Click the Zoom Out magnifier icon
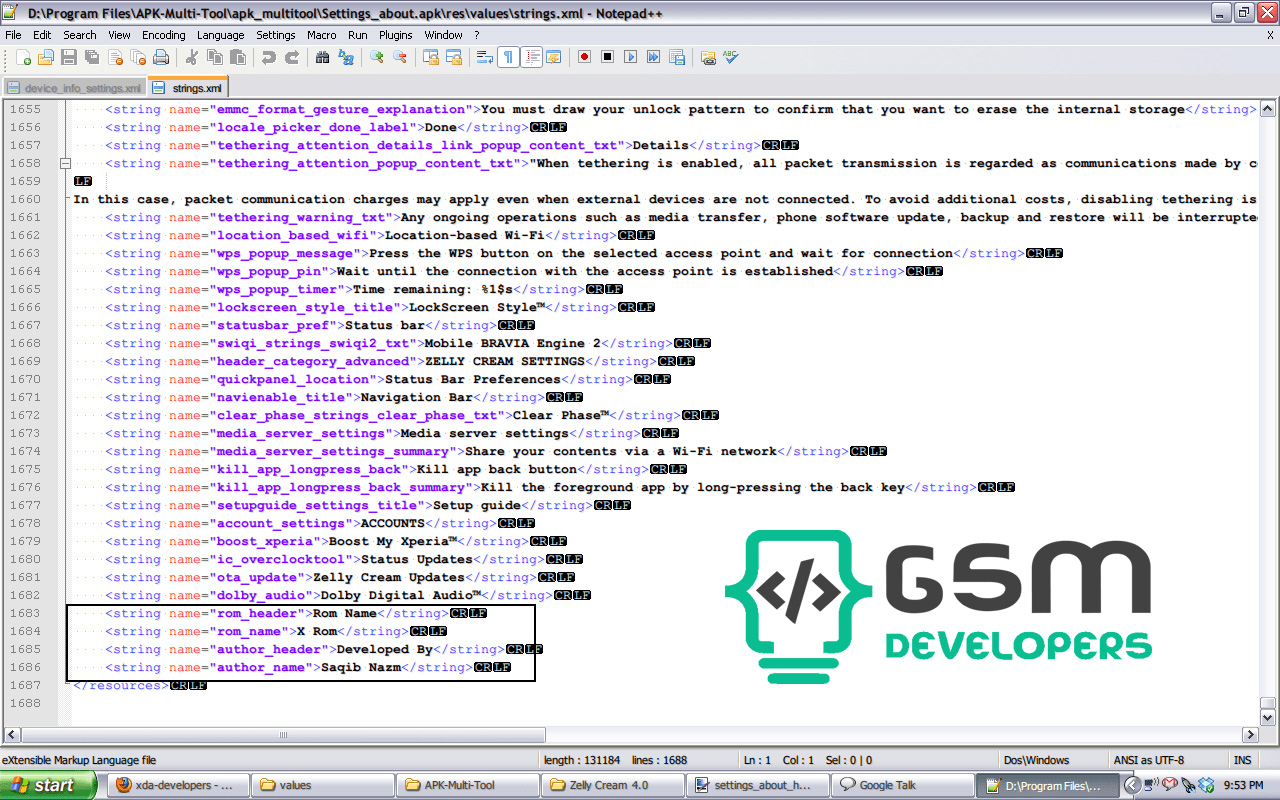The width and height of the screenshot is (1280, 800). (400, 57)
